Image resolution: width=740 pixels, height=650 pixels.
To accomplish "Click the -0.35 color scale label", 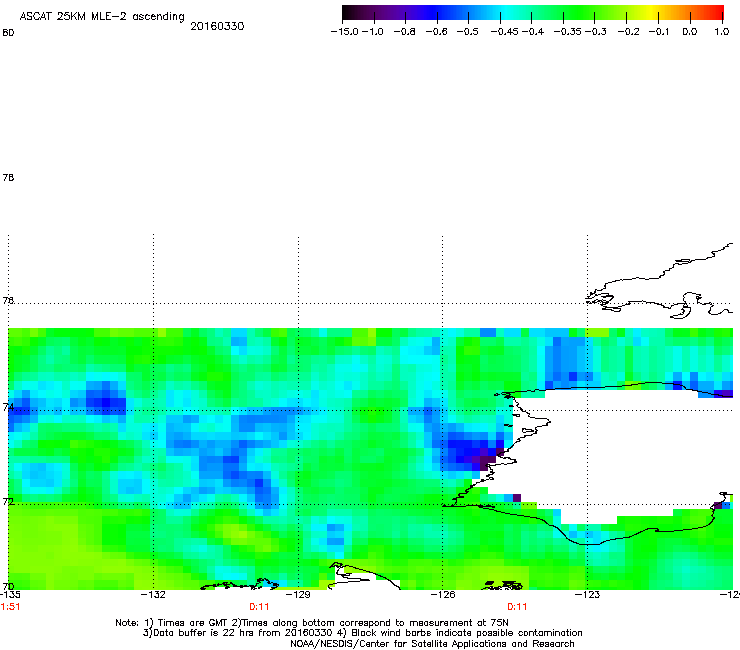I will pos(567,32).
